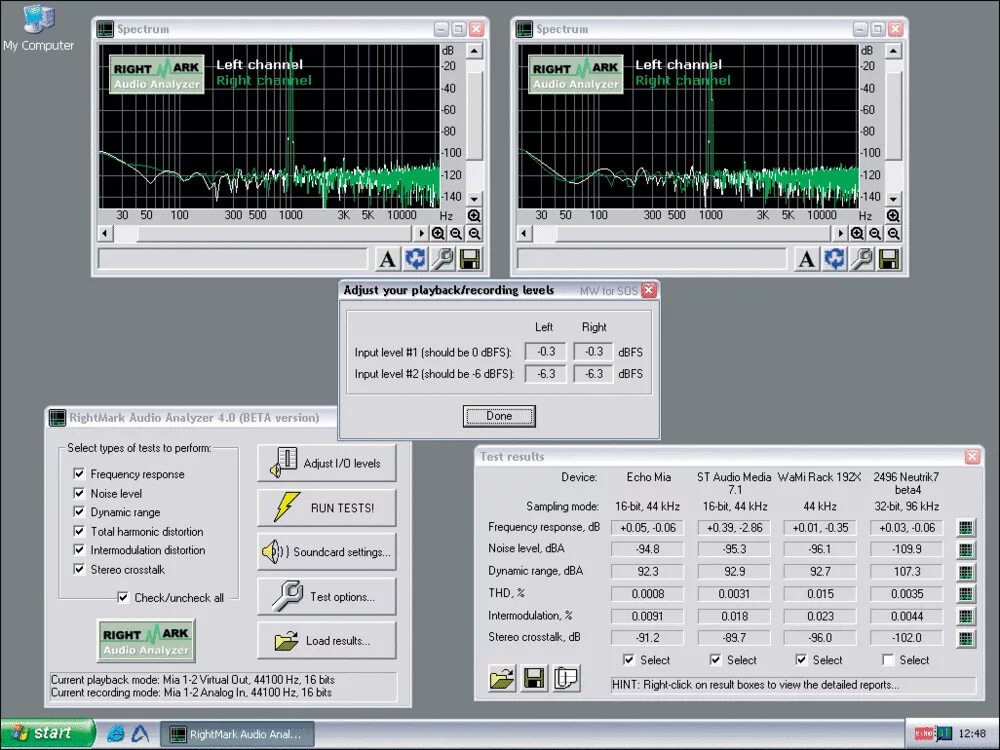
Task: Open the graph icon for the Frequency response row
Action: 966,527
